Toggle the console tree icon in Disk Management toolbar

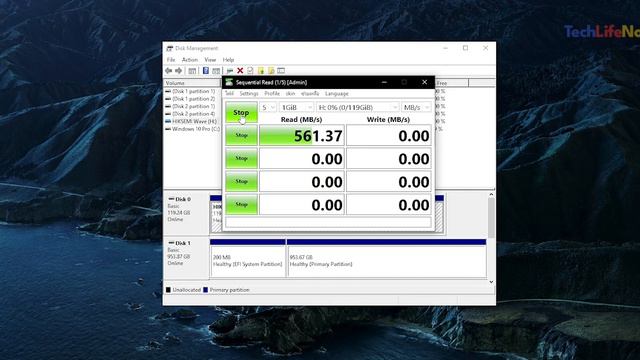click(192, 71)
